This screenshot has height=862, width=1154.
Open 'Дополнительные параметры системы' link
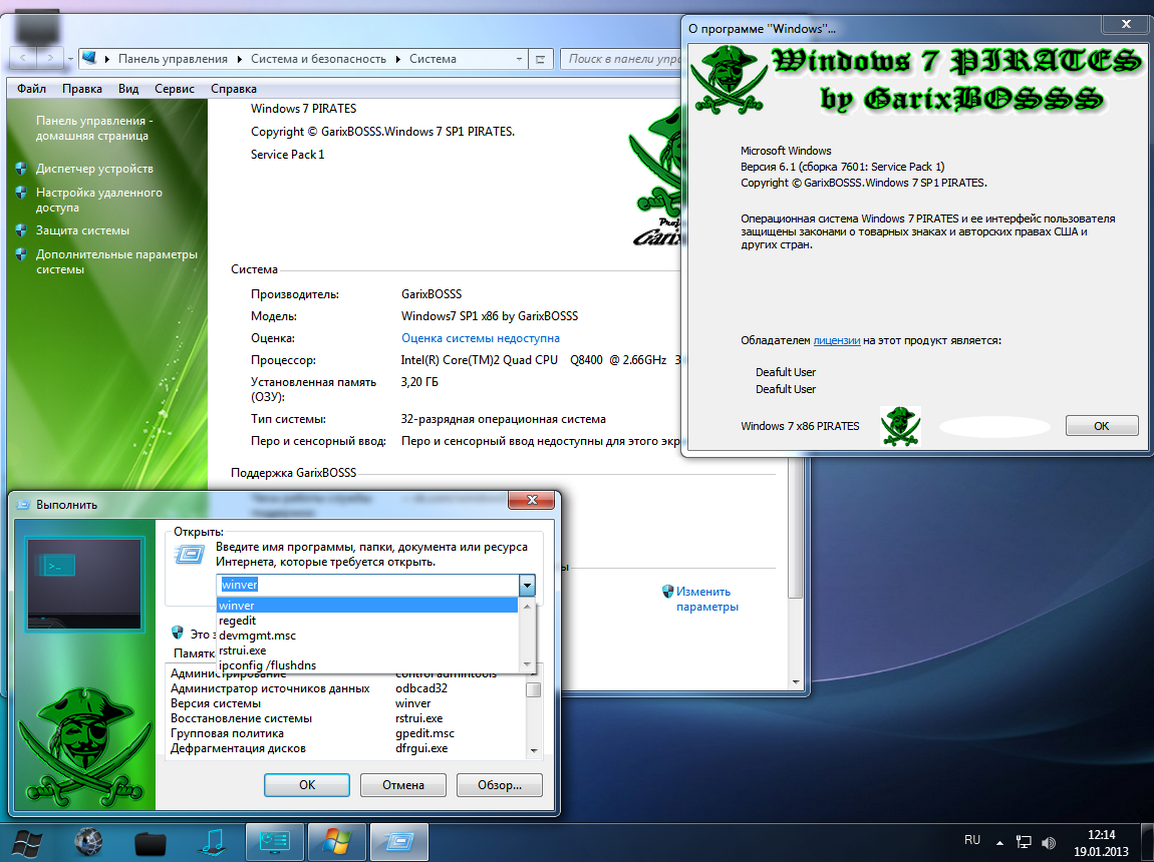[116, 261]
